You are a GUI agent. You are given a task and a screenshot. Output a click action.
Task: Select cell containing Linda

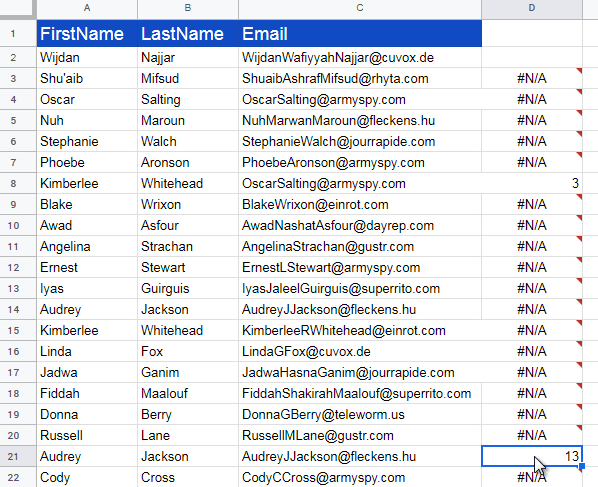(87, 351)
